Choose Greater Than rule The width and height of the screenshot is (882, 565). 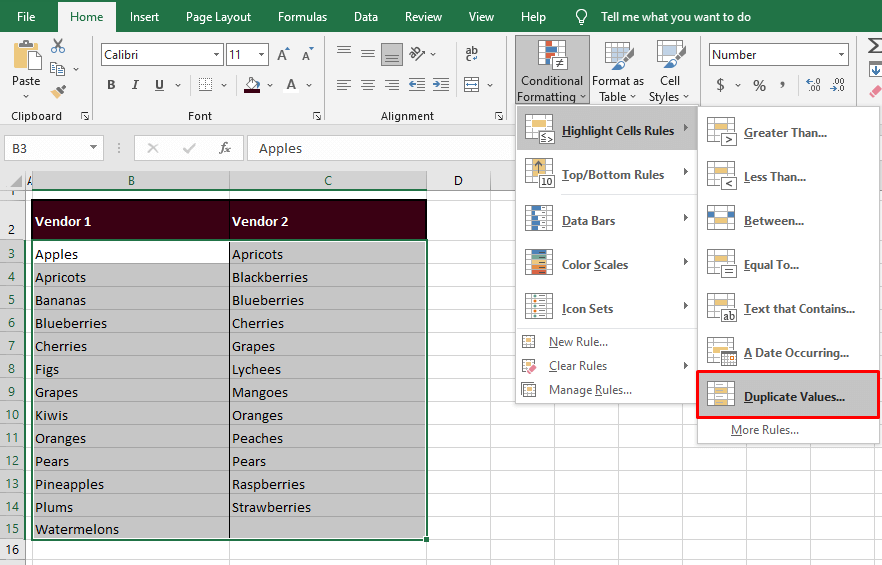pos(788,133)
